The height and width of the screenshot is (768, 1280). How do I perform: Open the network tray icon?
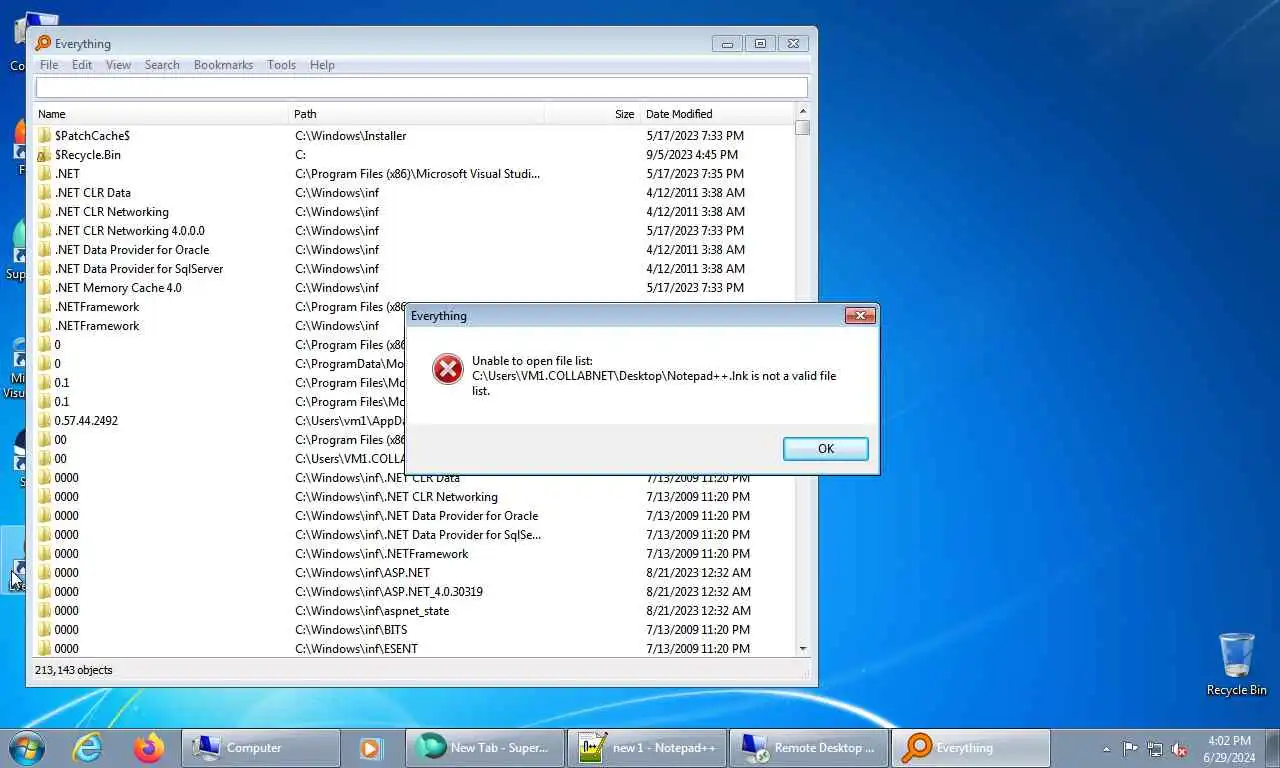coord(1155,748)
